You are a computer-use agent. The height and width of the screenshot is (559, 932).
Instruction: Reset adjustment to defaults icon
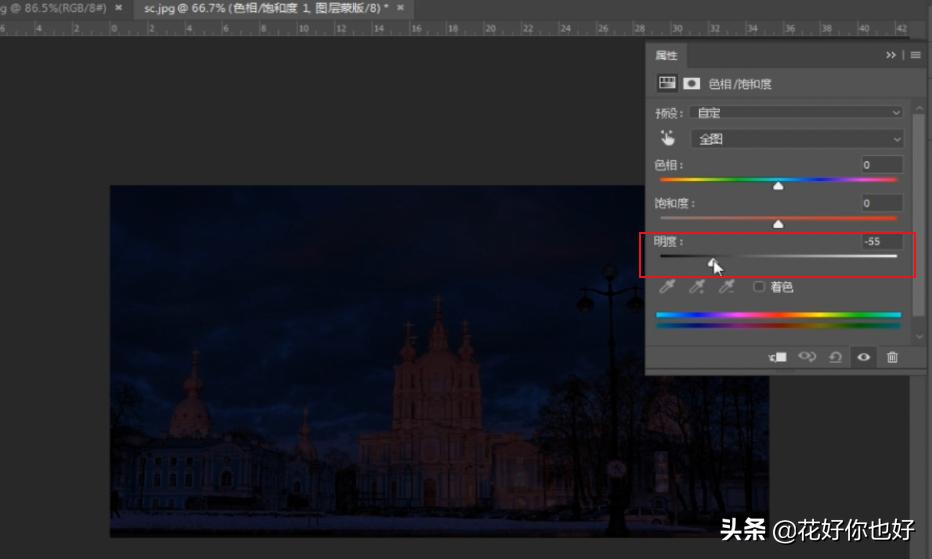pyautogui.click(x=835, y=357)
